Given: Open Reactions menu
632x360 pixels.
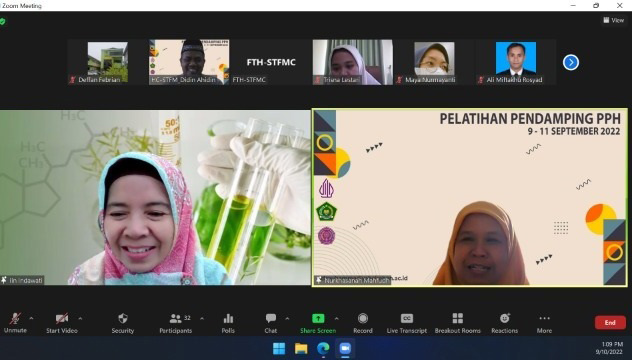Looking at the screenshot, I should tap(505, 323).
